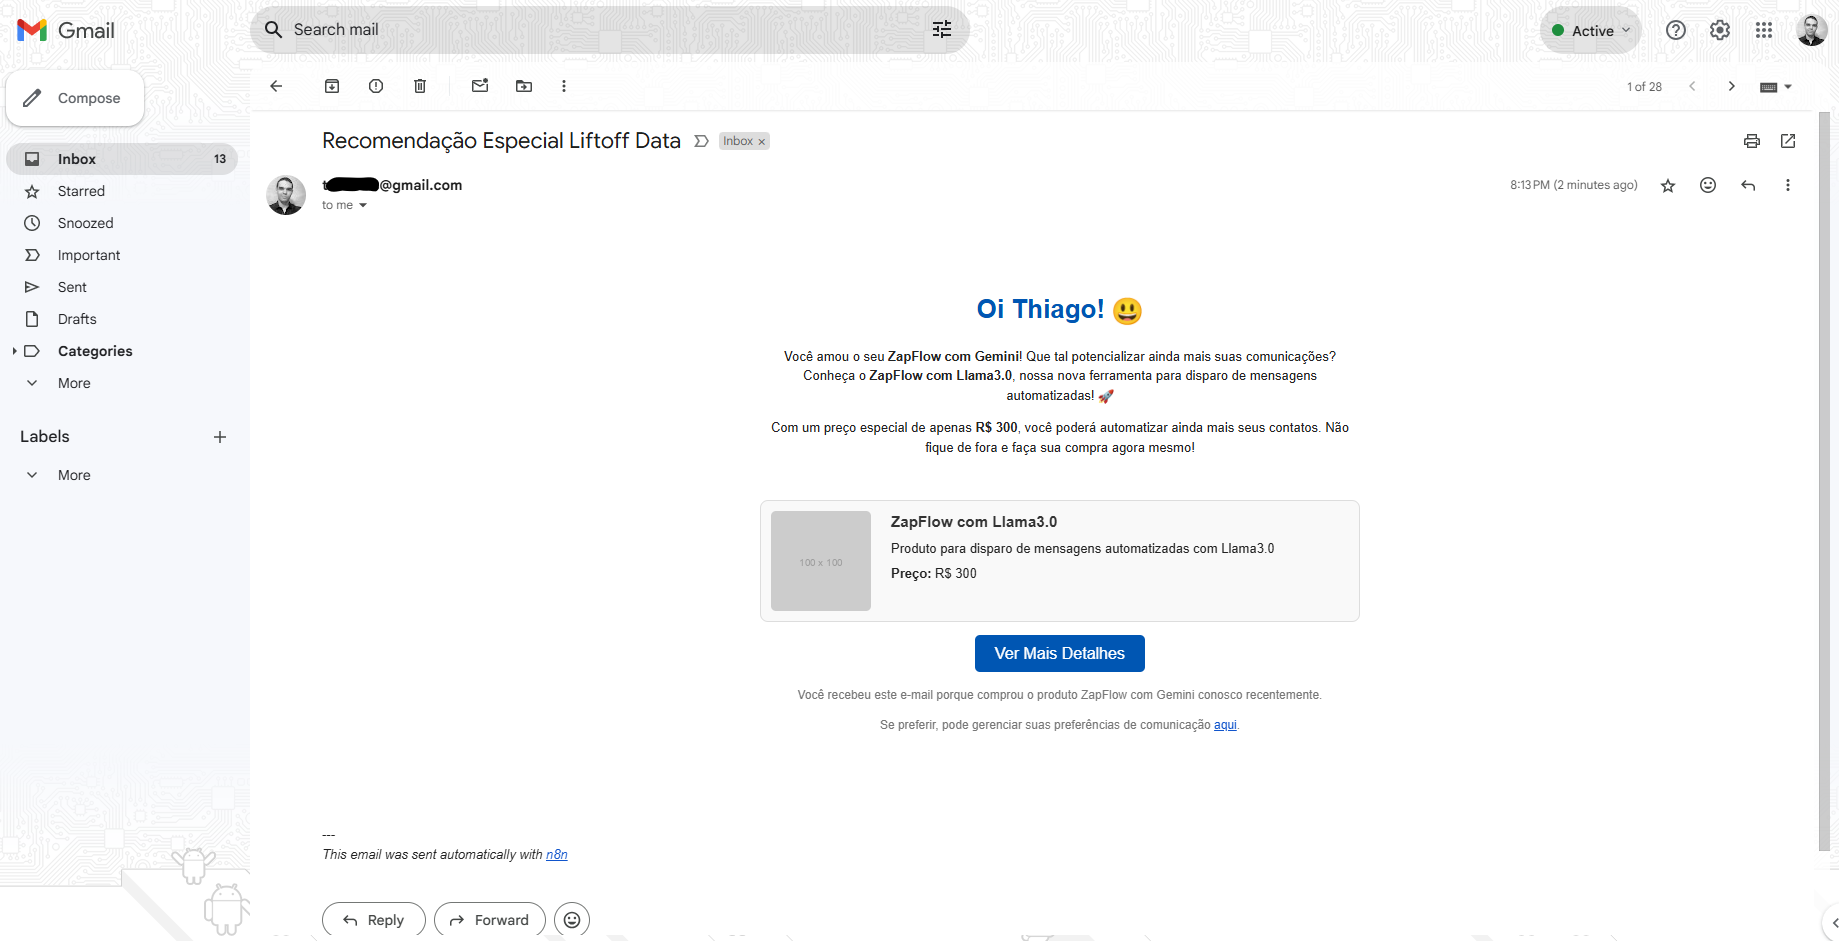Toggle importance marker beside subject
This screenshot has width=1839, height=941.
pos(701,141)
